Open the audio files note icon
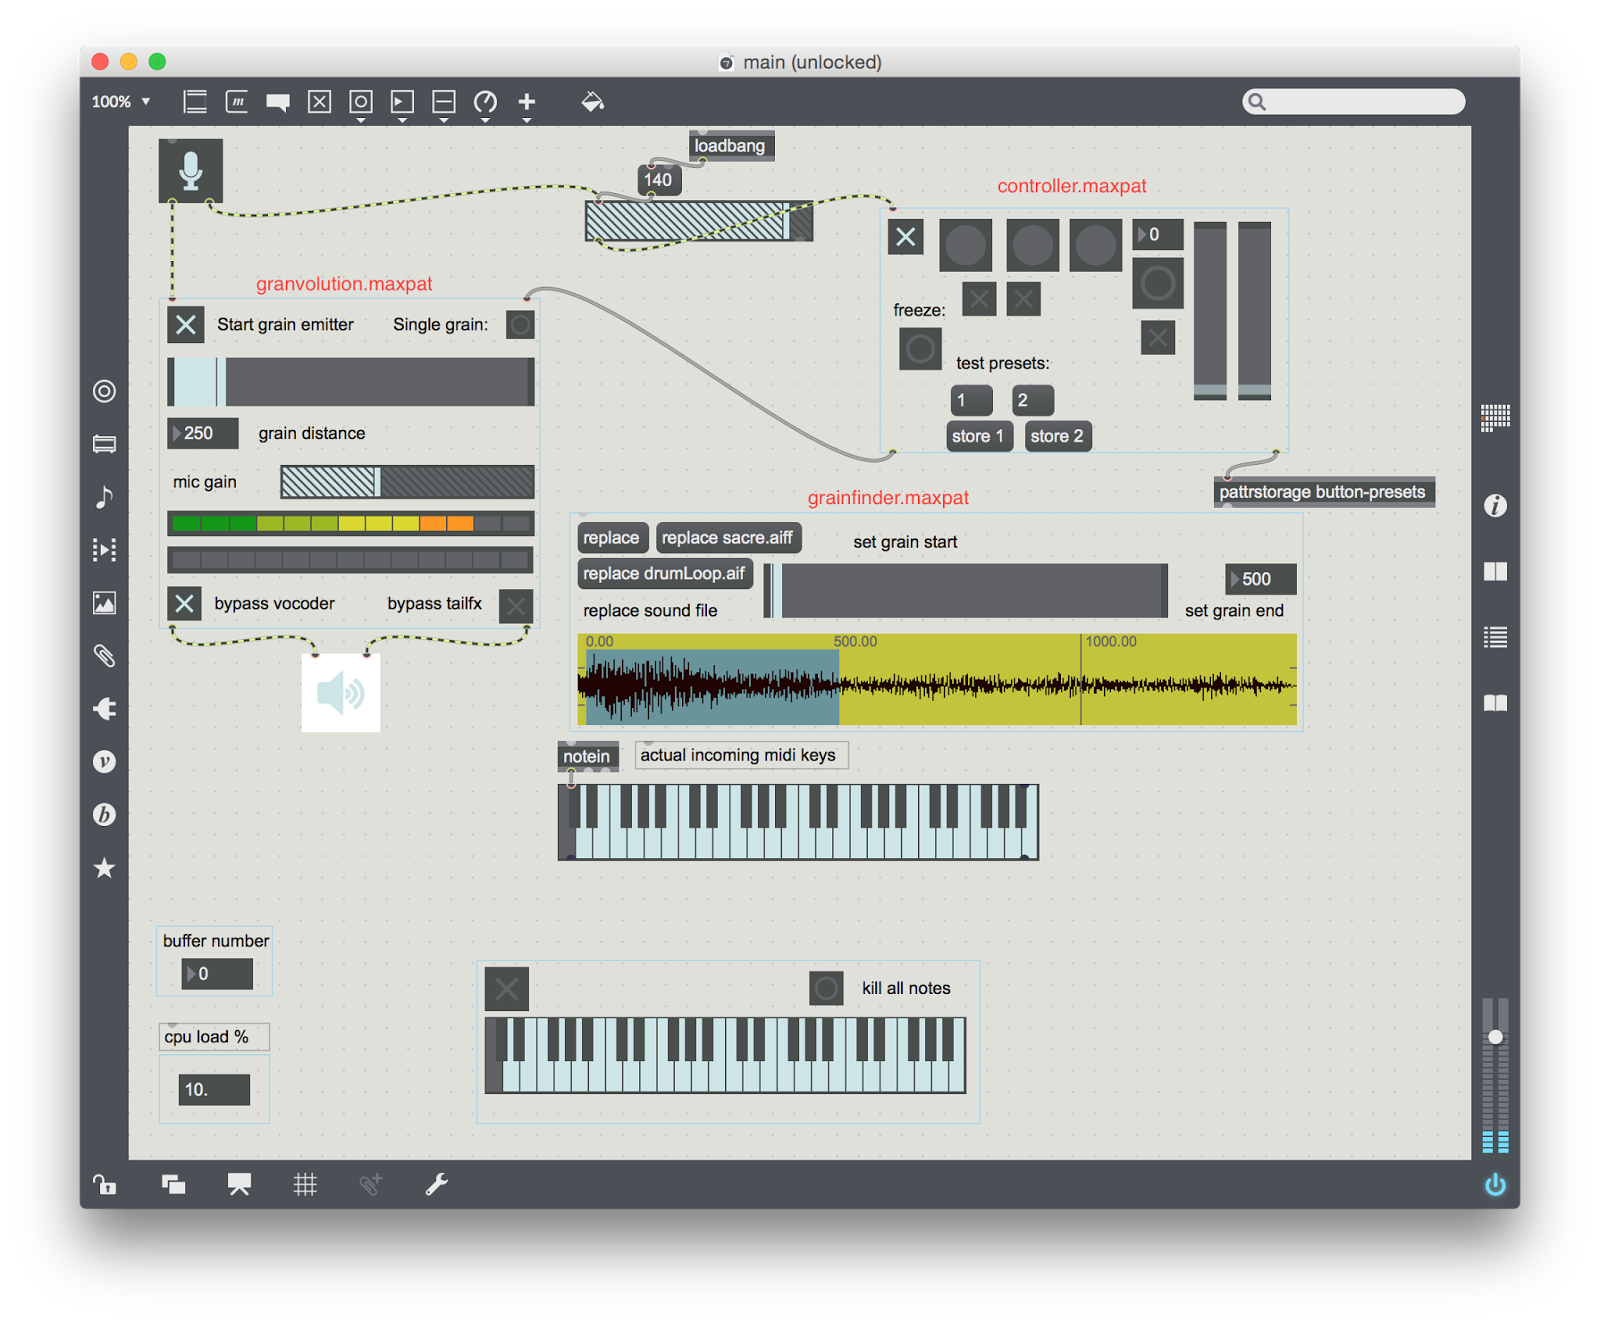 [x=104, y=497]
